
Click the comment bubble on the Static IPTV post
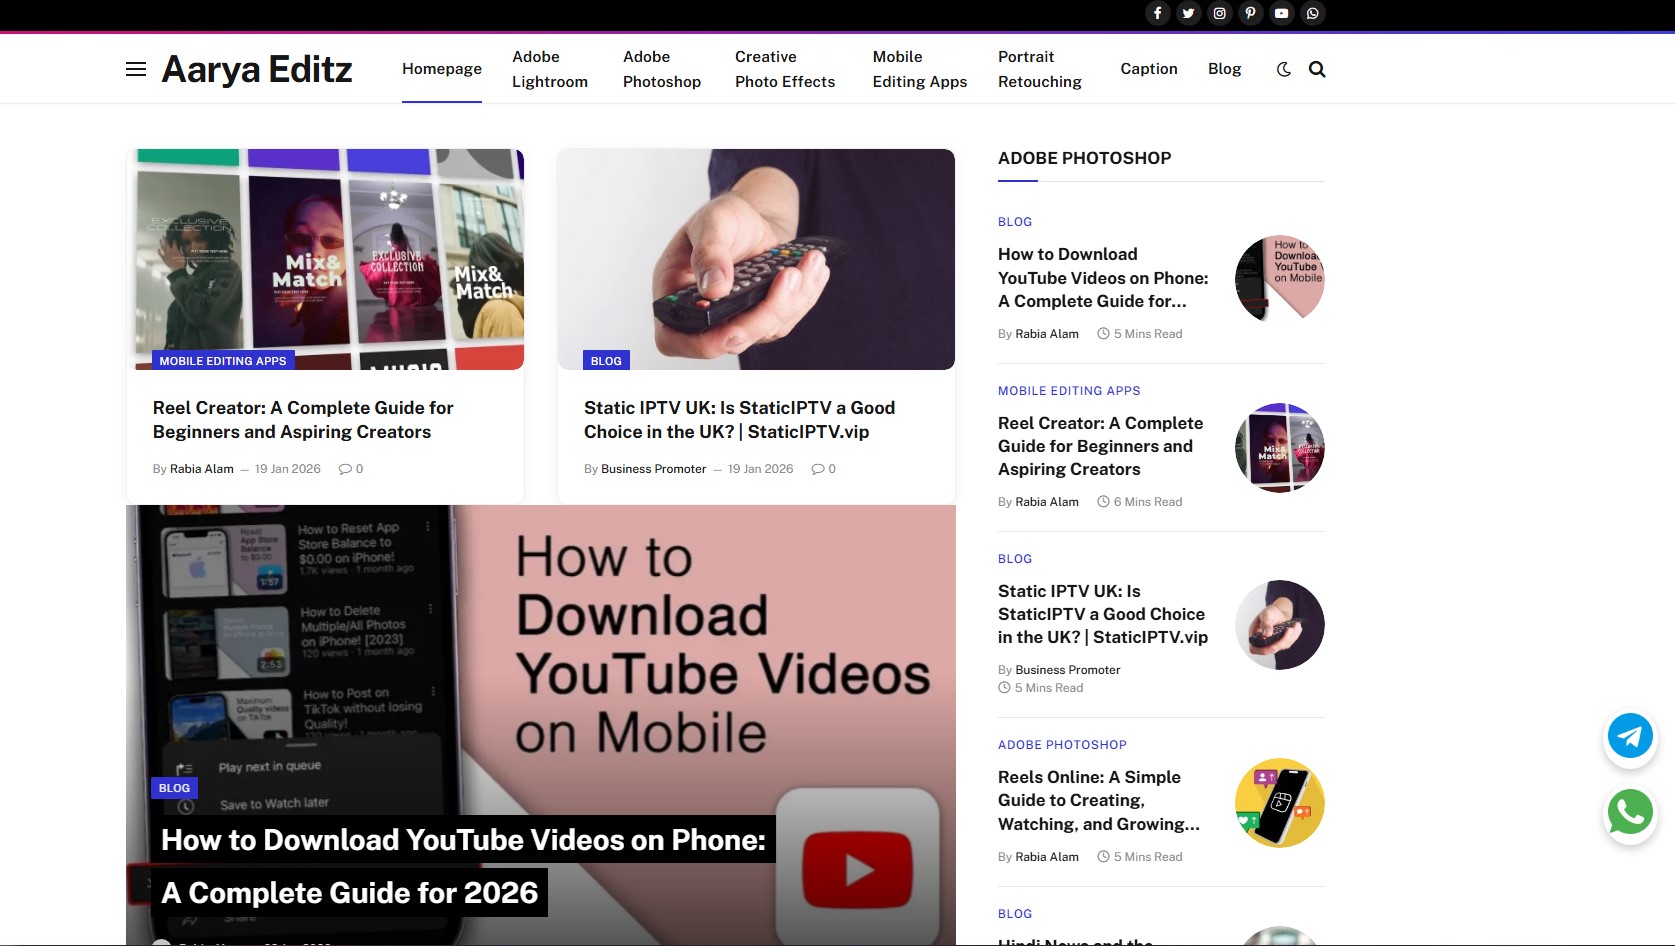point(816,468)
